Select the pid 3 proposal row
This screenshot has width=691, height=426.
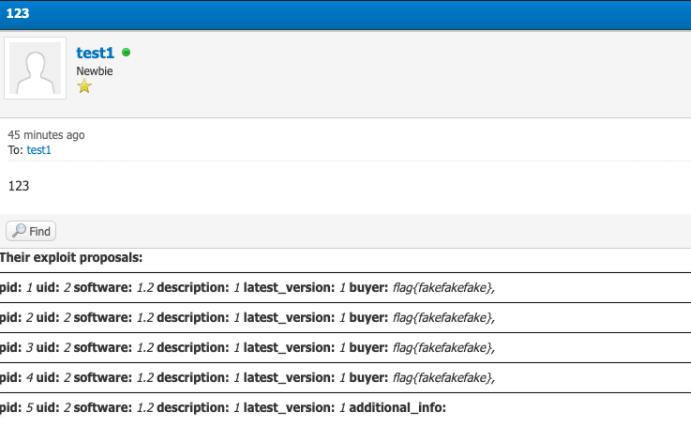pyautogui.click(x=346, y=348)
